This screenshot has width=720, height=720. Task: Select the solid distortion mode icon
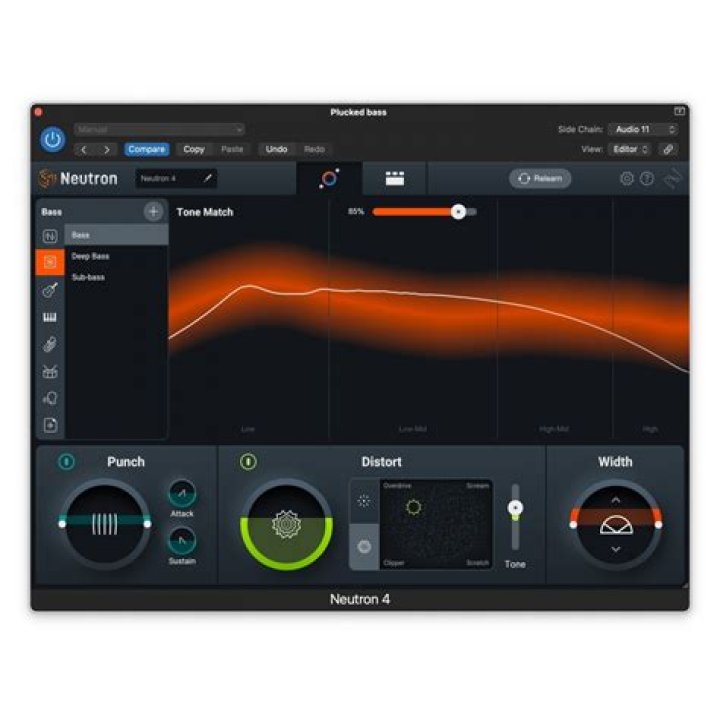click(364, 546)
